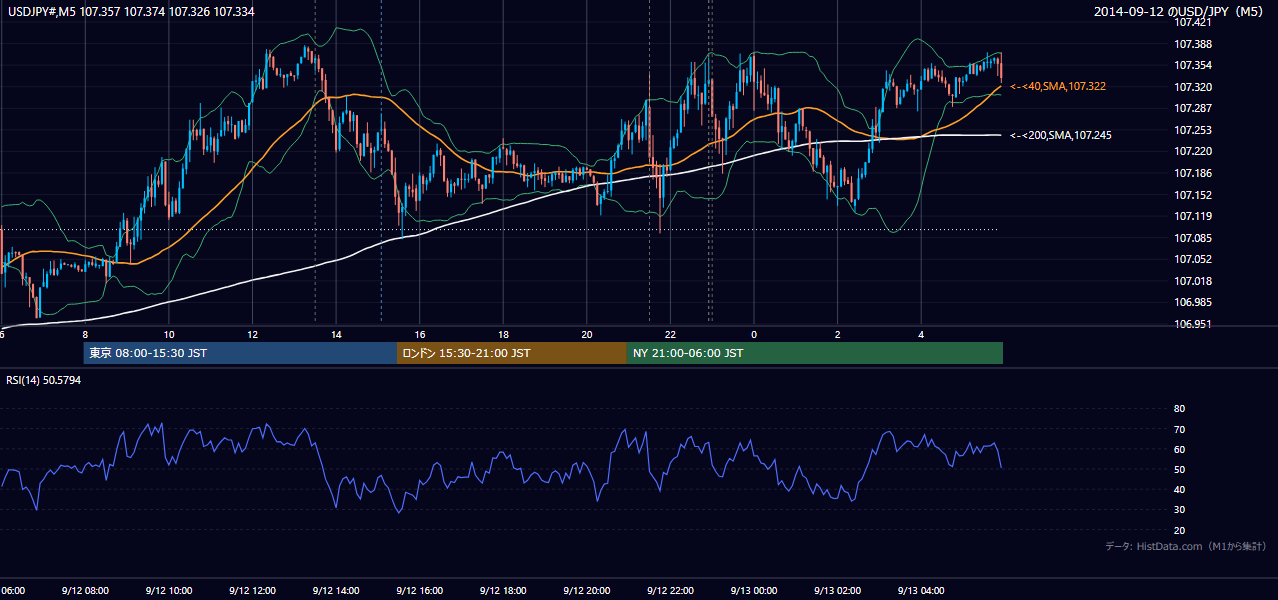This screenshot has width=1278, height=600.
Task: Click the HistData.com data source credit
Action: 1186,546
